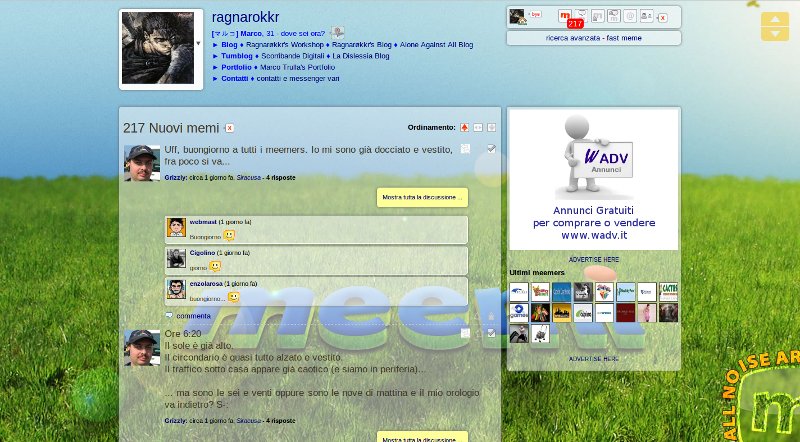This screenshot has width=800, height=442.
Task: Open the WADV Annunci Gratuiti advertisement
Action: 594,180
